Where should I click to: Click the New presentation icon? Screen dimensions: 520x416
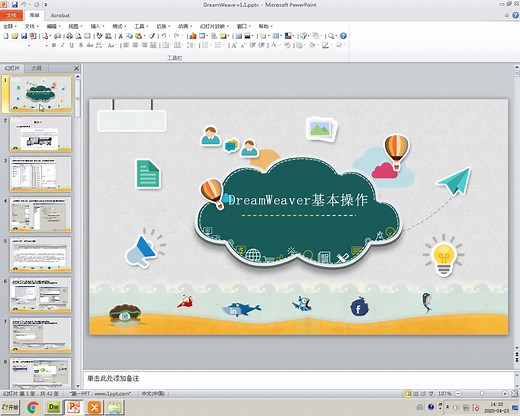point(6,36)
